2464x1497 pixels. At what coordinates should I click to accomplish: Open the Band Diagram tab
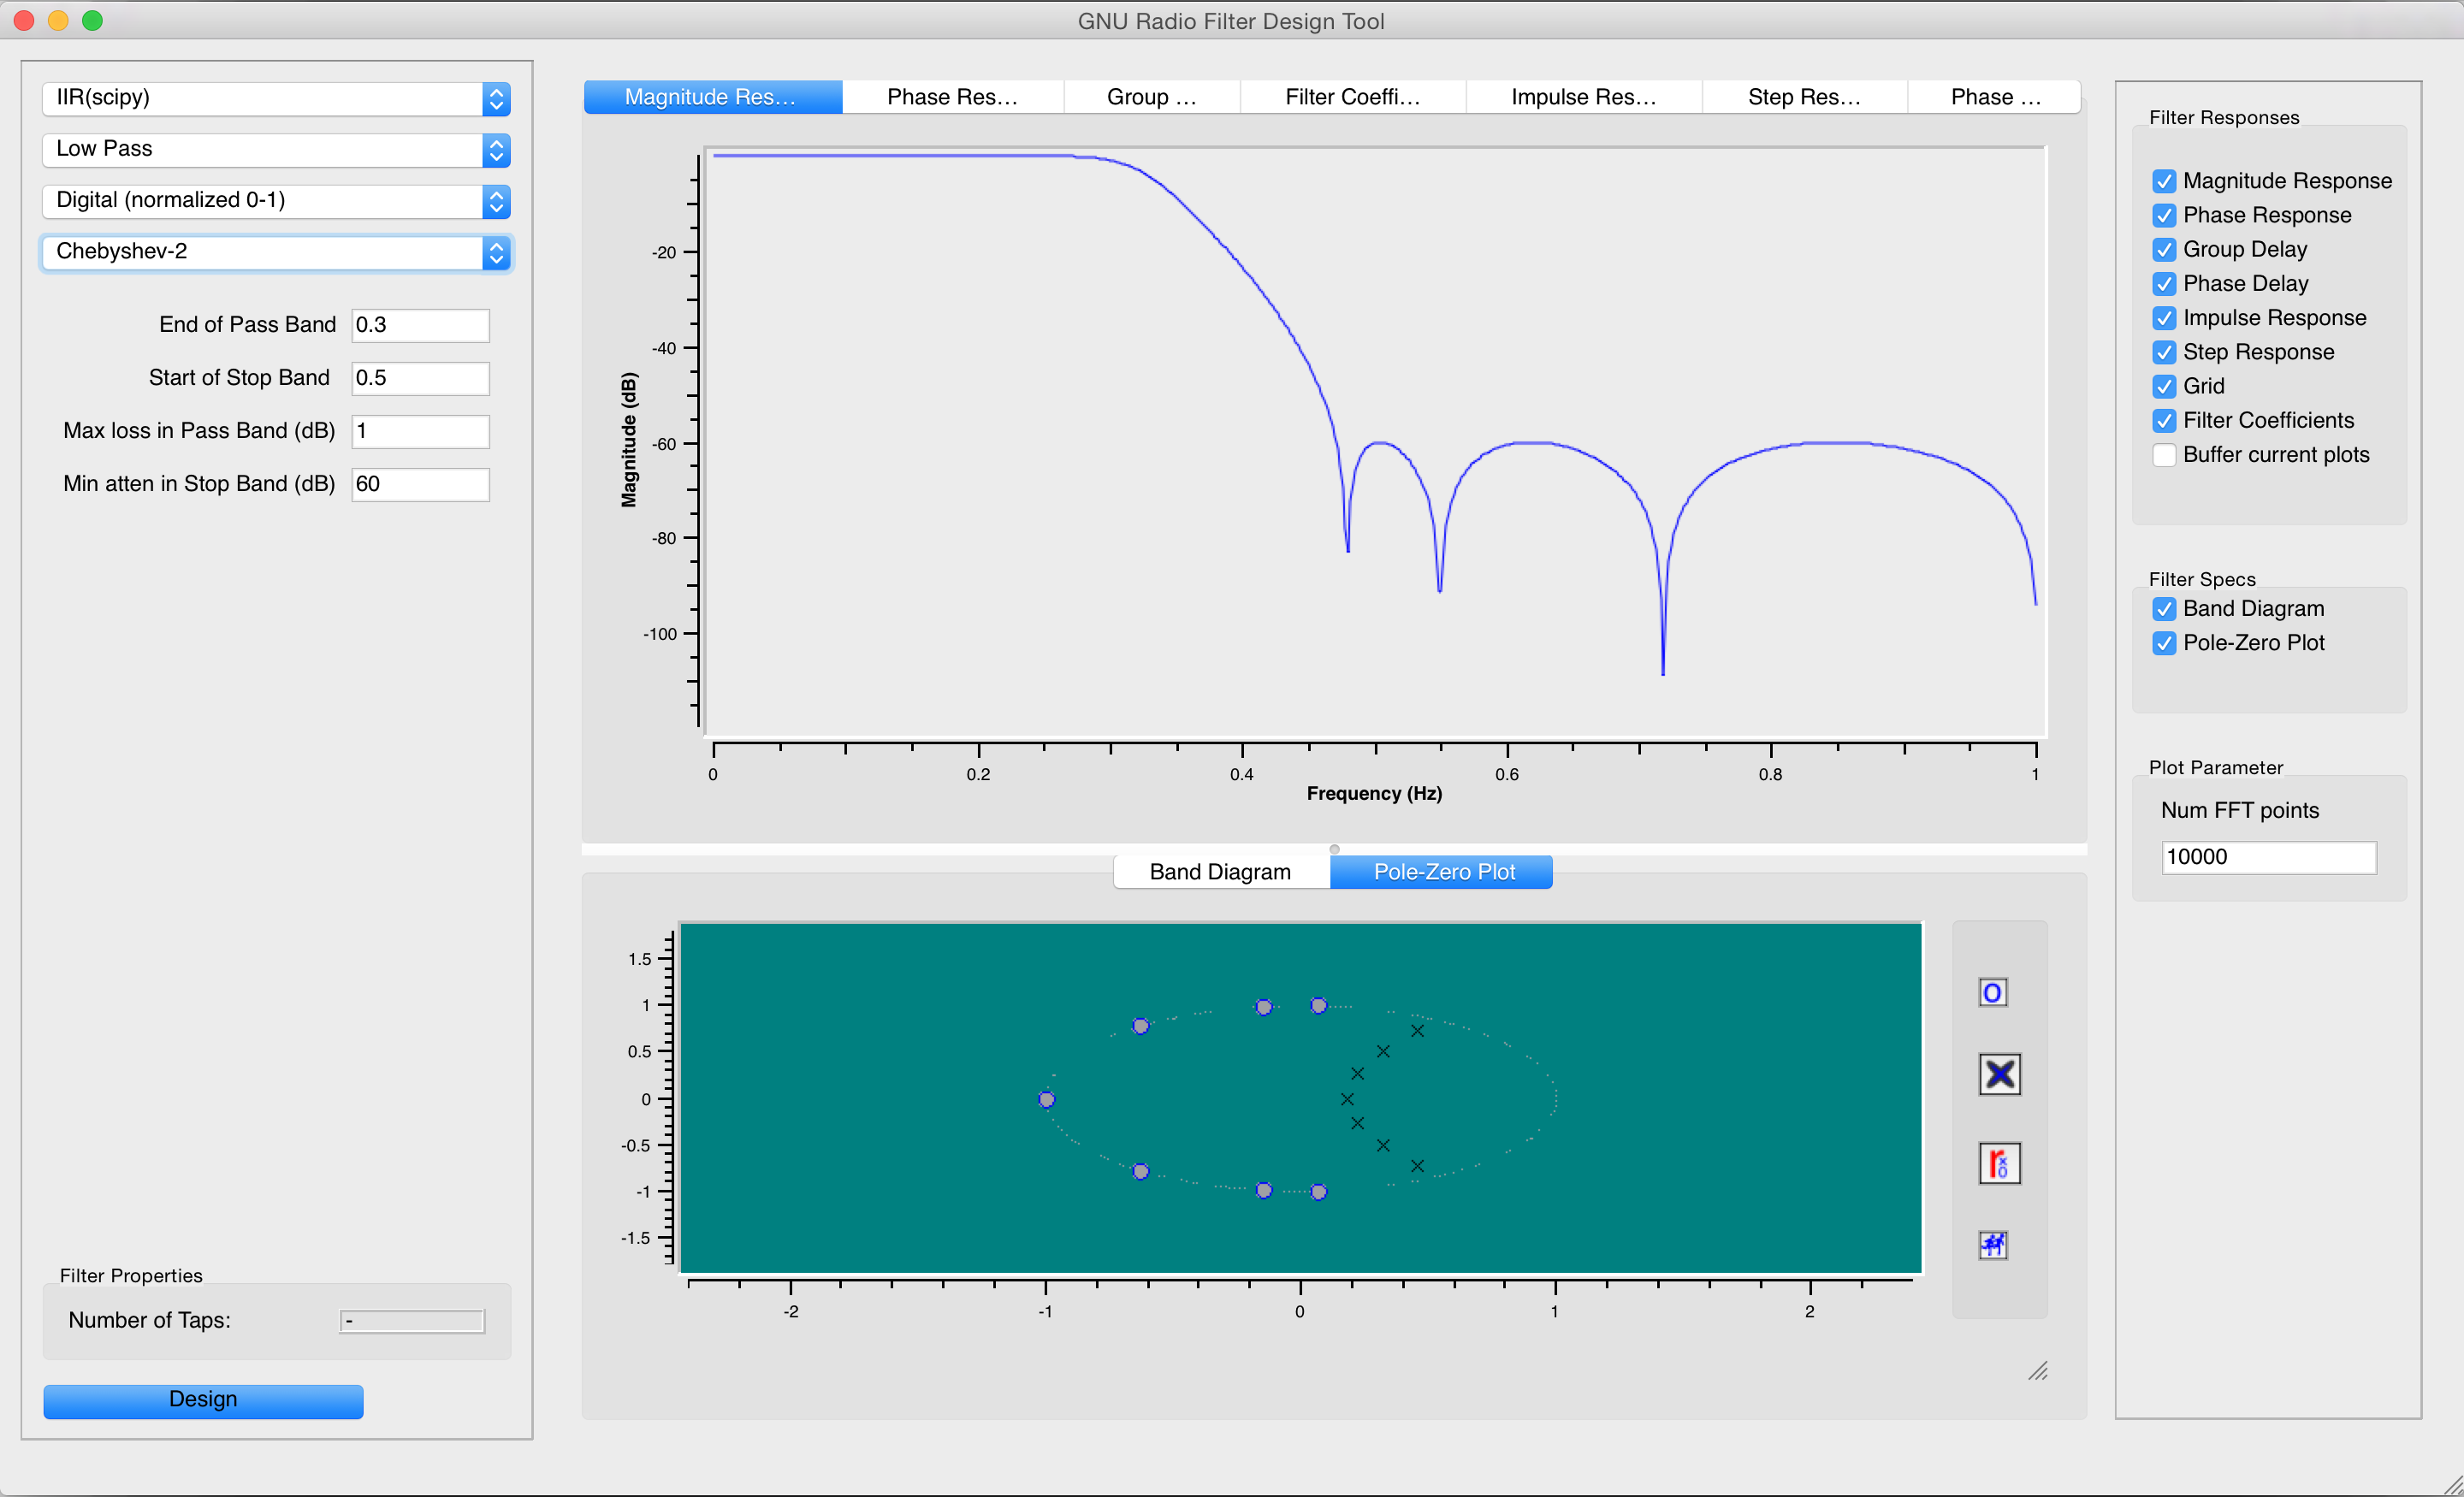pos(1220,872)
